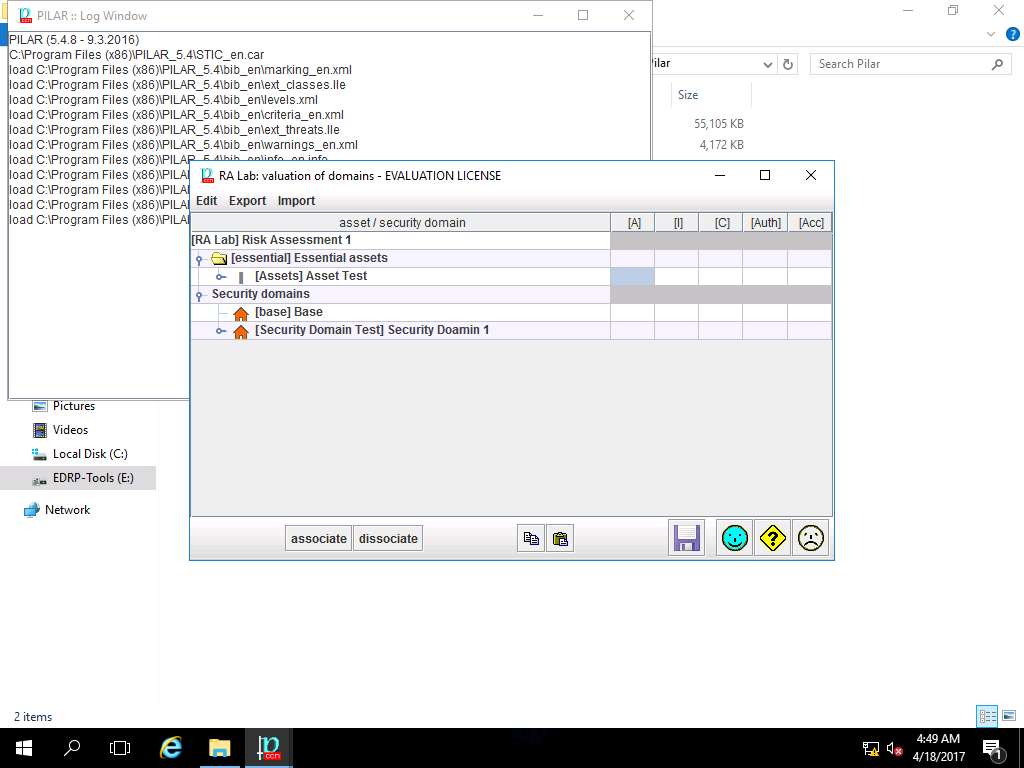
Task: Click the STIC_en.car log line
Action: click(136, 55)
